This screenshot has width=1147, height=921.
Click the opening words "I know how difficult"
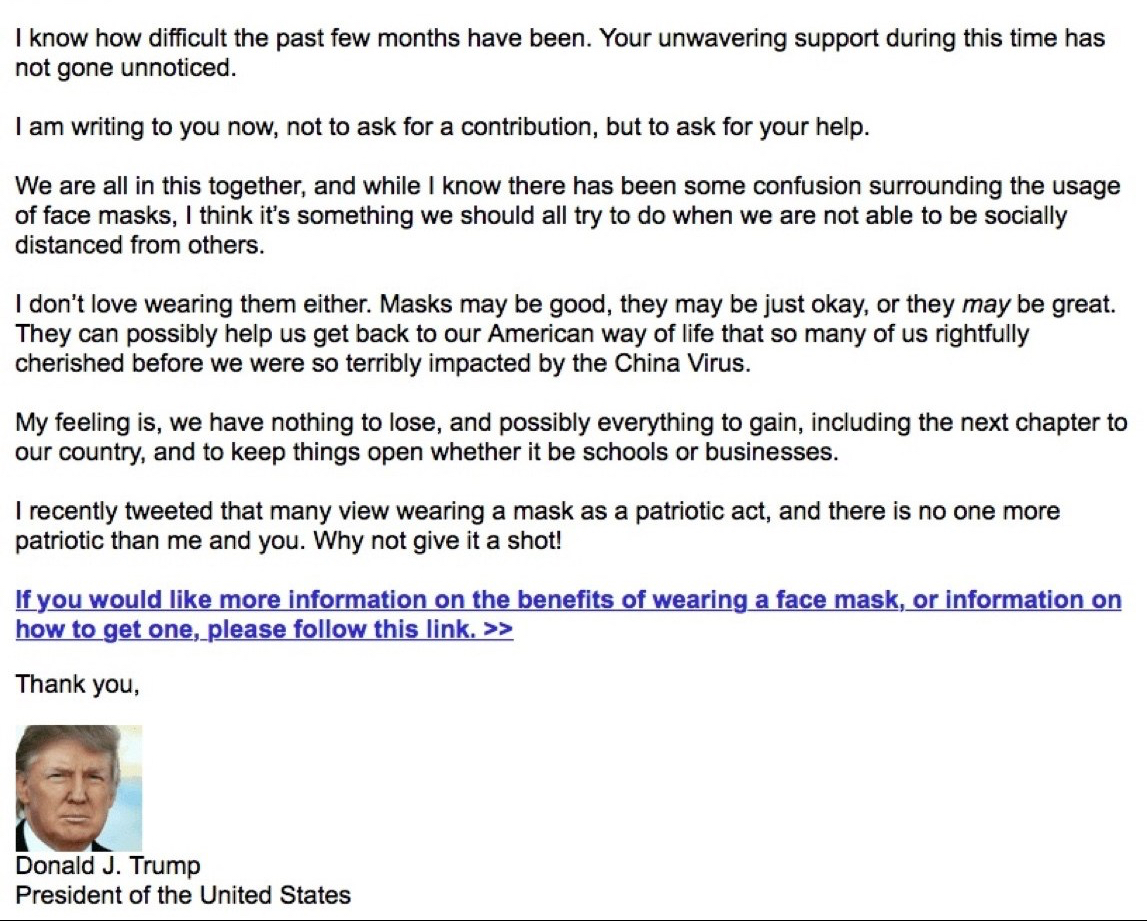[108, 39]
